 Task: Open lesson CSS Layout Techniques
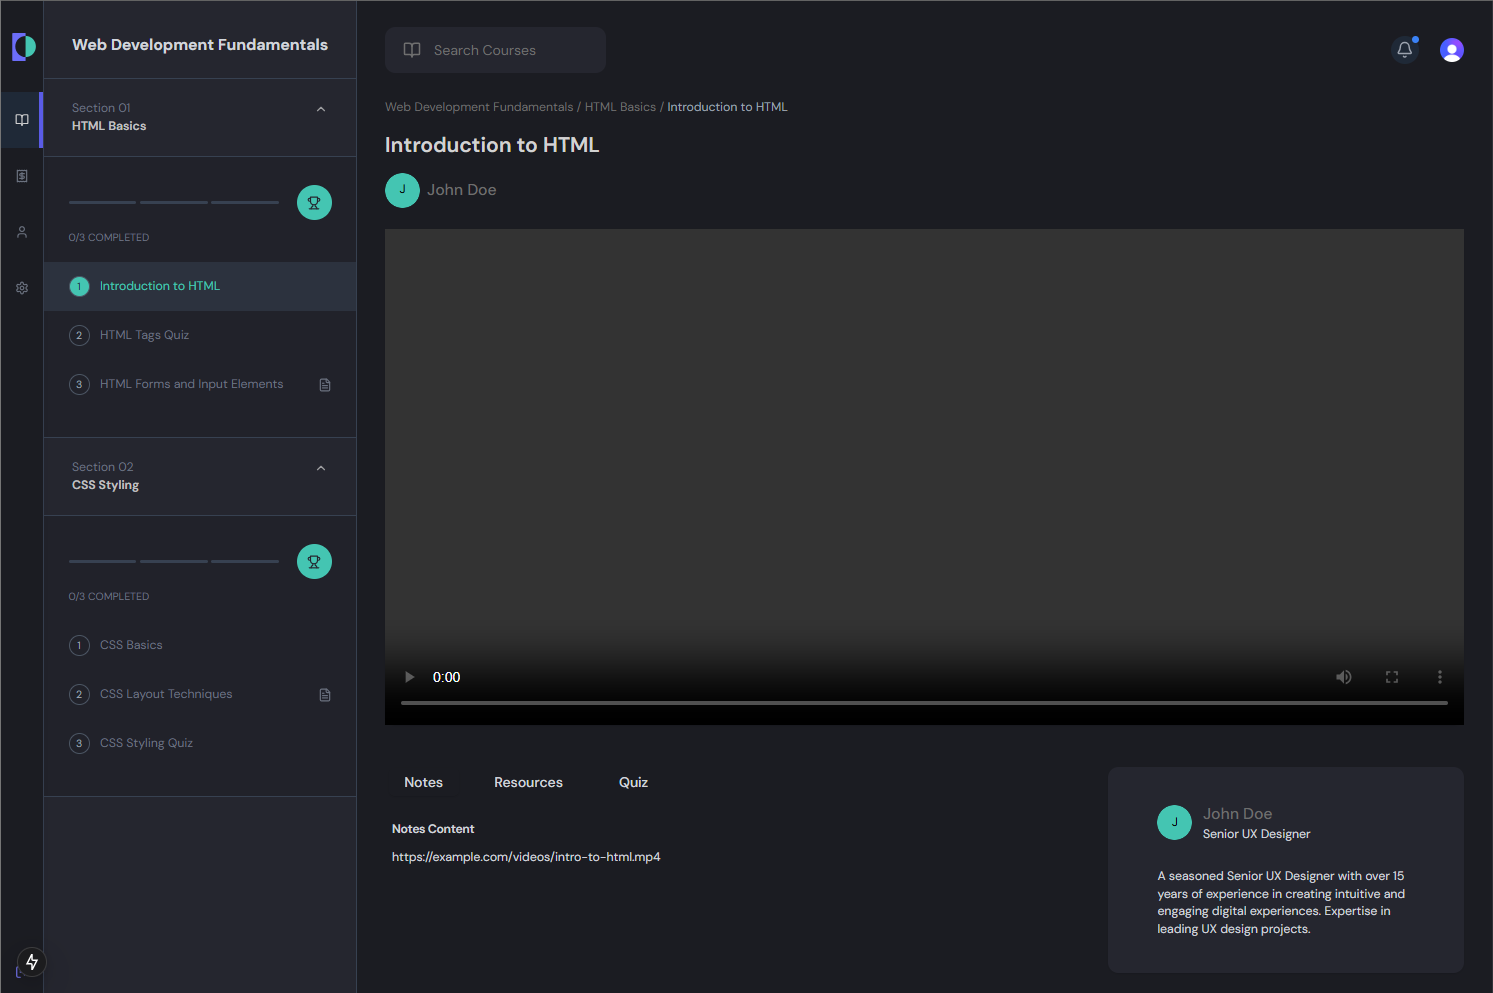tap(200, 695)
